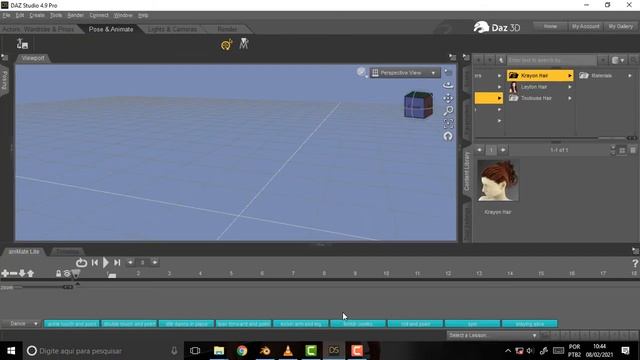640x360 pixels.
Task: Click content library search magnifier icon
Action: point(633,60)
